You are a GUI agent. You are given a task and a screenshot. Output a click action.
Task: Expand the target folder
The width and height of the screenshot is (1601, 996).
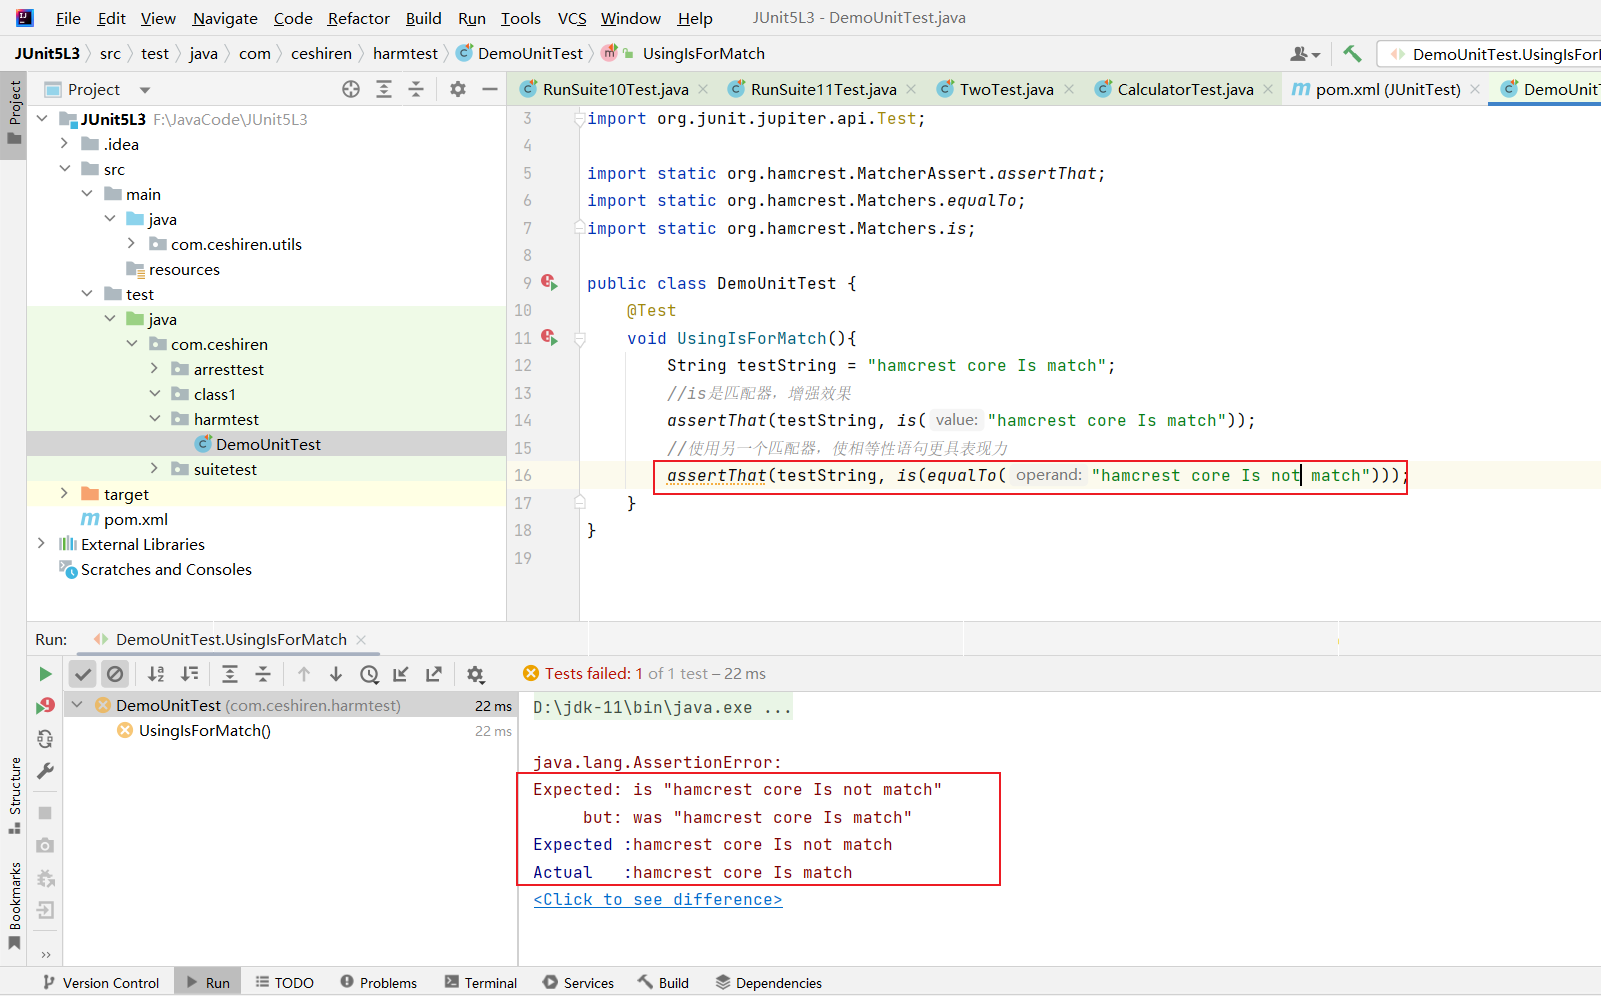pos(64,494)
